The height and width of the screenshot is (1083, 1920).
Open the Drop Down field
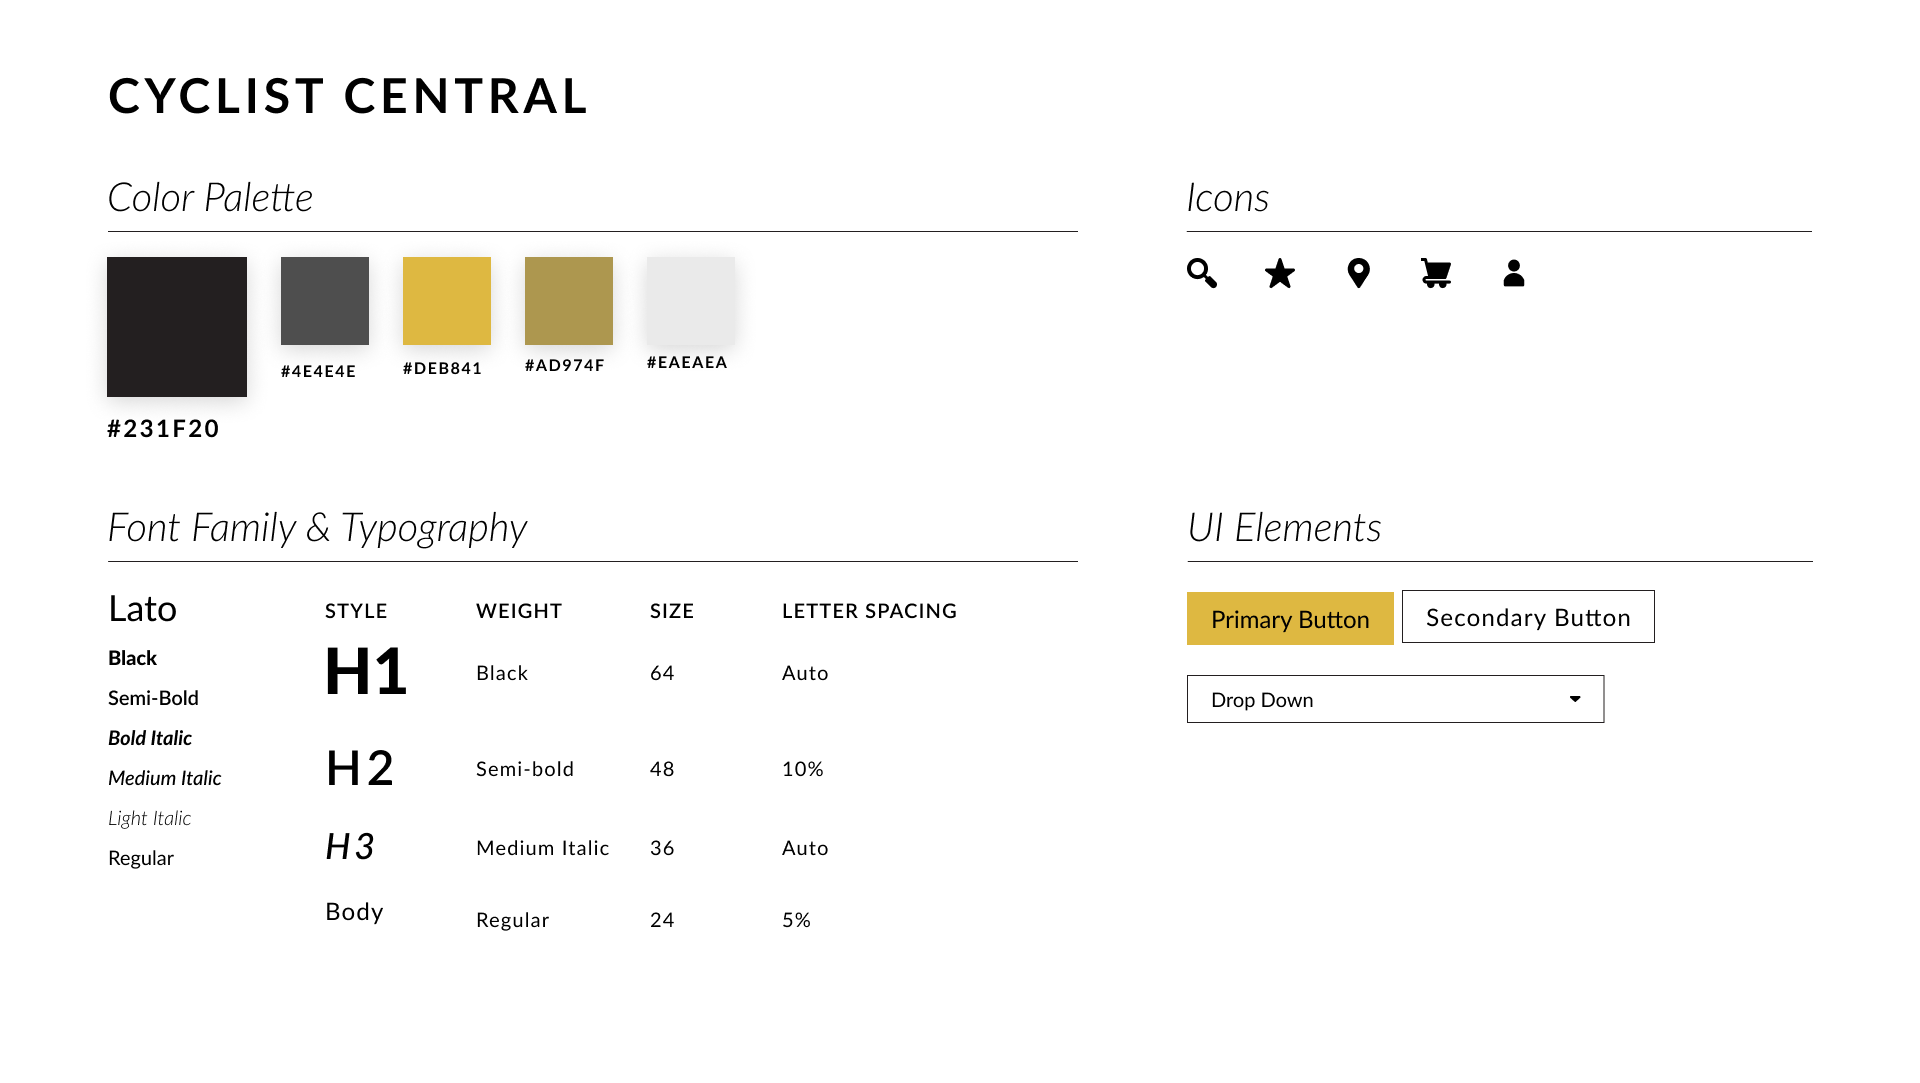[x=1394, y=699]
